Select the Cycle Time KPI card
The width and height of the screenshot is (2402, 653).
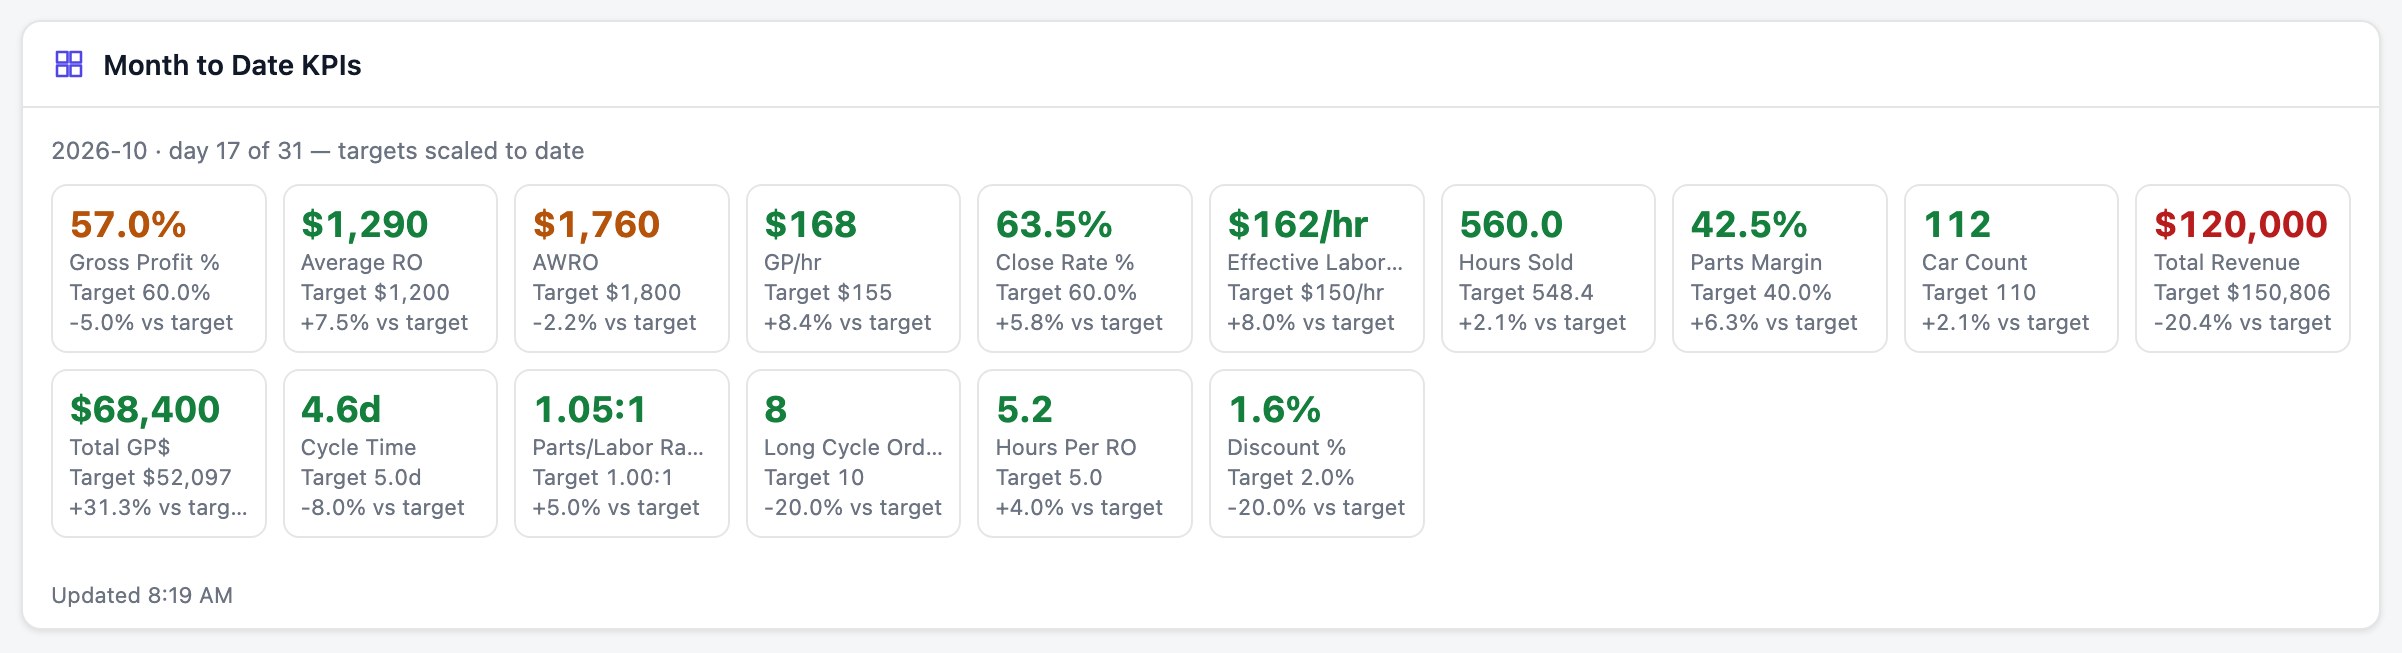coord(390,453)
